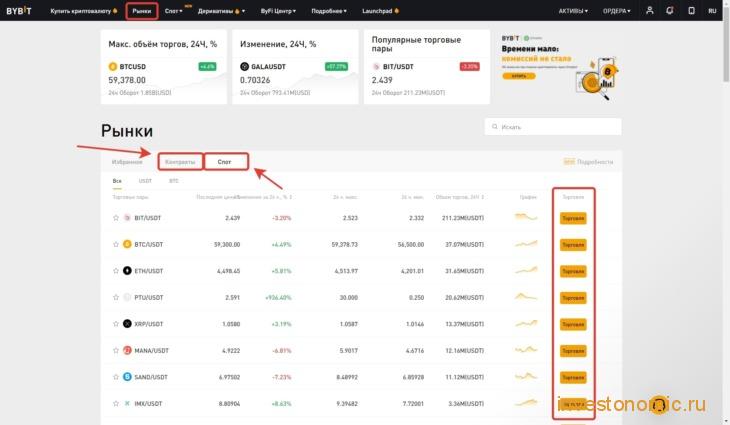Image resolution: width=730 pixels, height=425 pixels.
Task: Click the mobile app download icon
Action: (x=691, y=10)
